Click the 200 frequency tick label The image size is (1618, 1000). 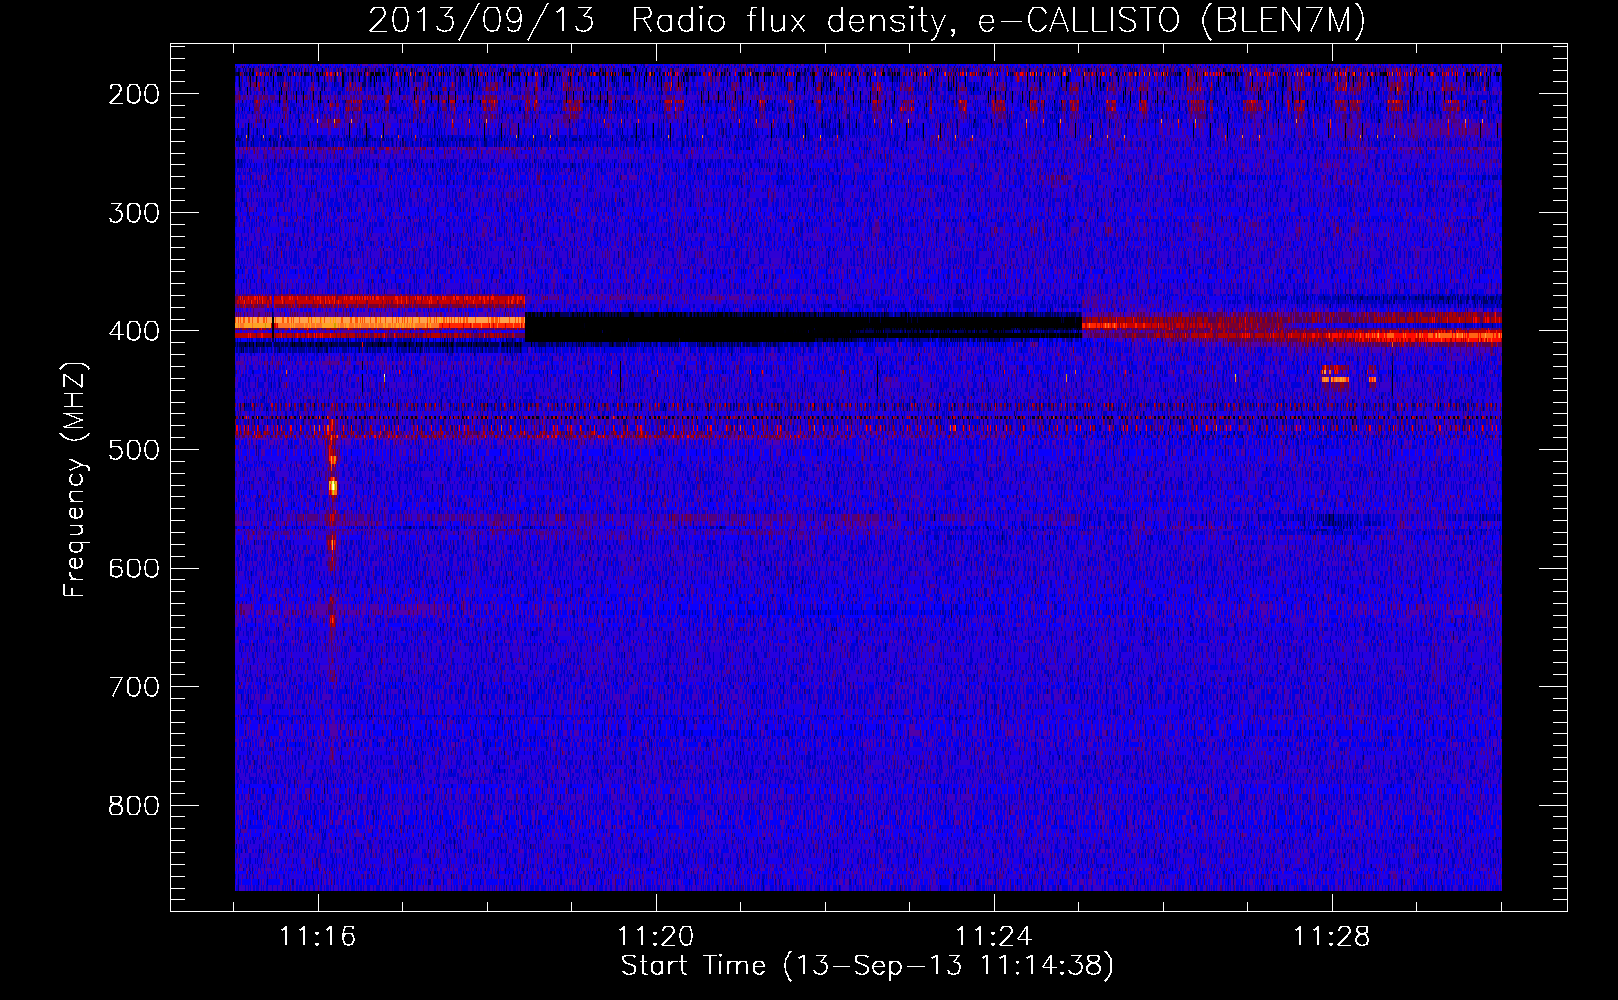(x=134, y=94)
